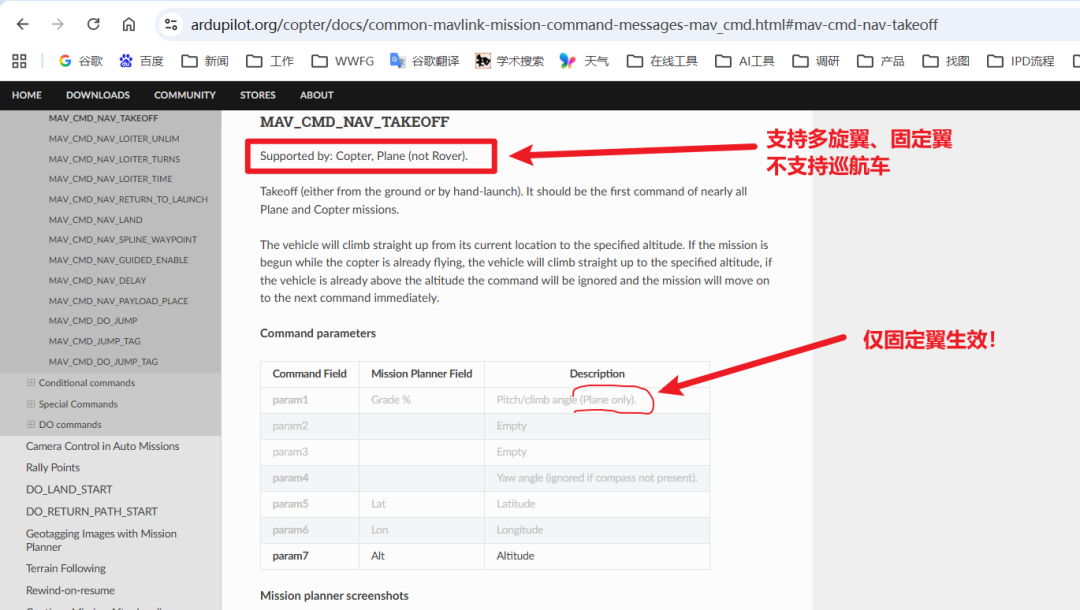Open DO_LAND_START sidebar link
Image resolution: width=1080 pixels, height=610 pixels.
click(x=69, y=490)
